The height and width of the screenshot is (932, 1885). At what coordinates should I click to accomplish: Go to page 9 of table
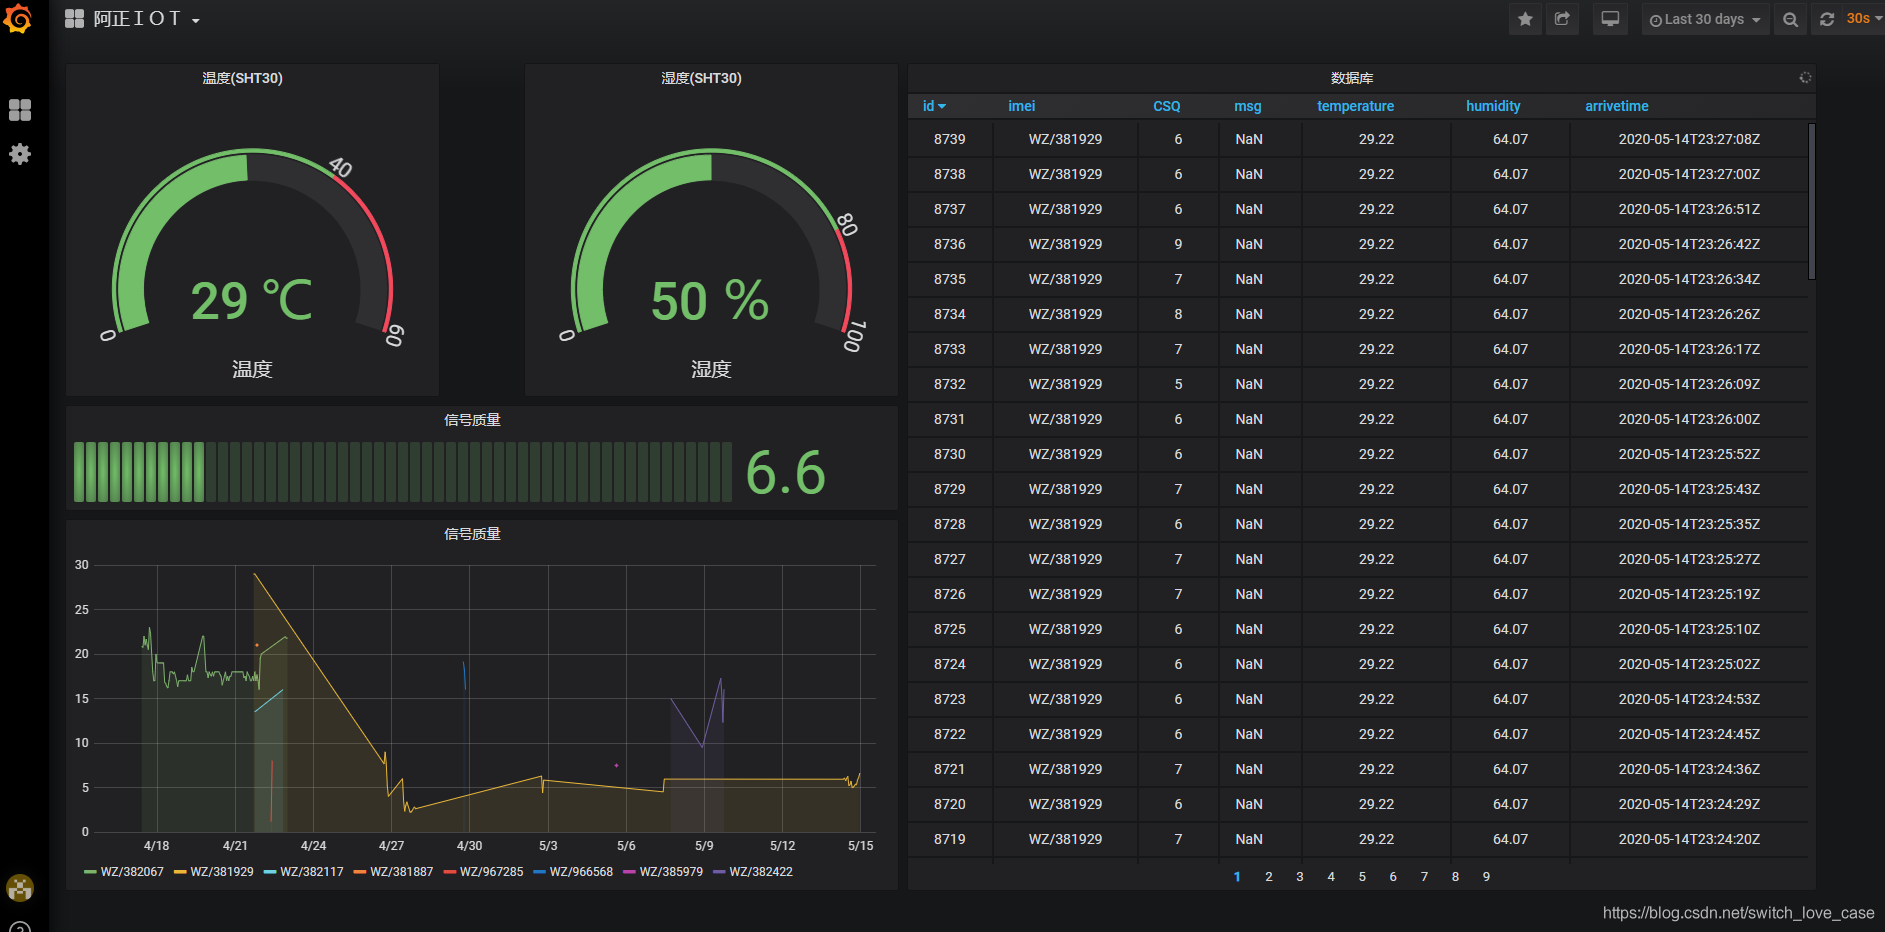(1486, 877)
